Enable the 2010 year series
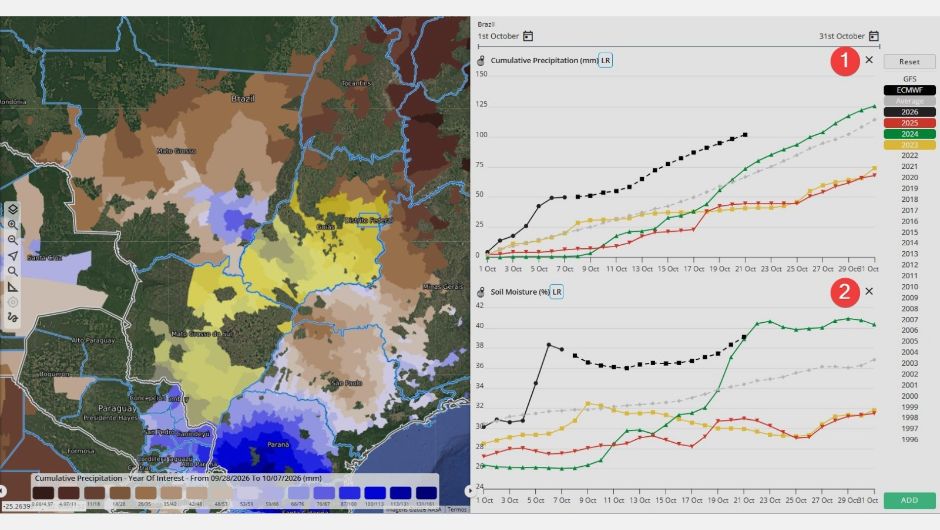Screen dimensions: 940x530 909,287
